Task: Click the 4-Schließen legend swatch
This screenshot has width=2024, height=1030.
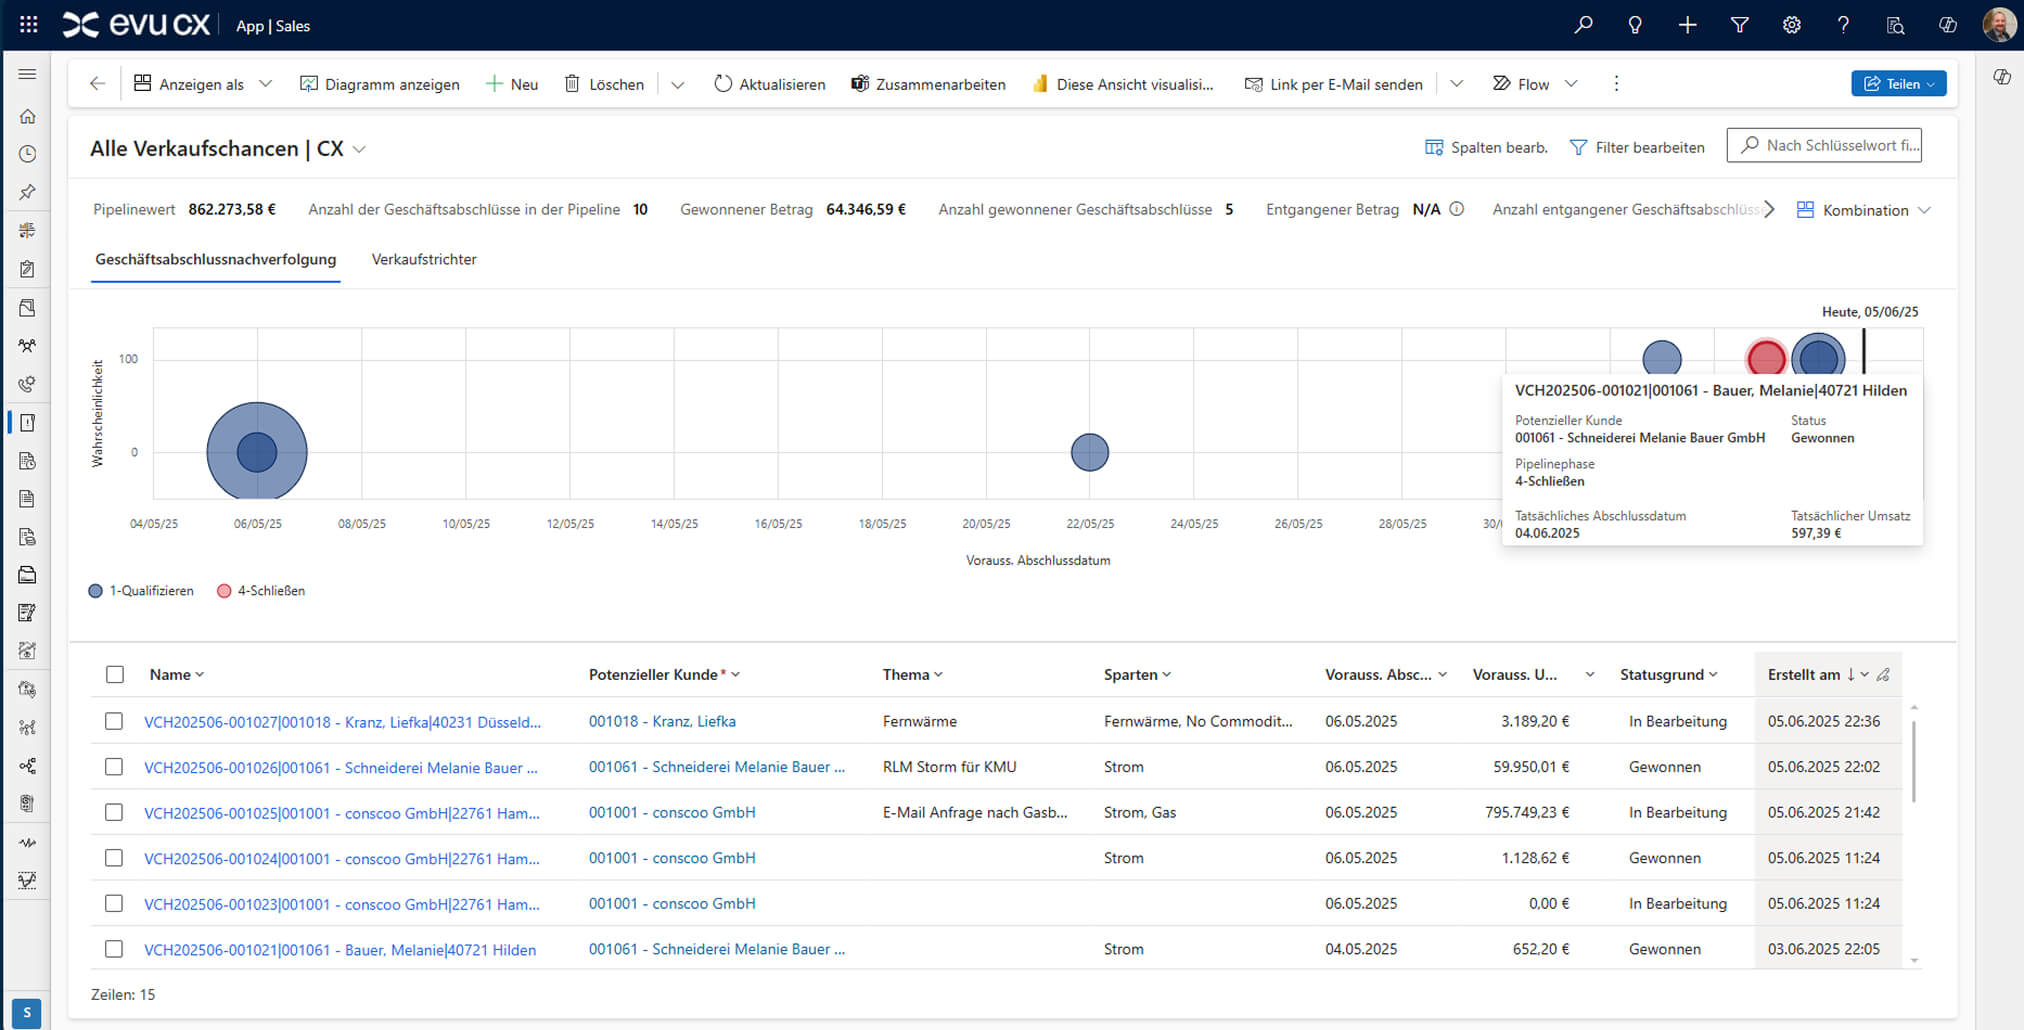Action: tap(224, 591)
